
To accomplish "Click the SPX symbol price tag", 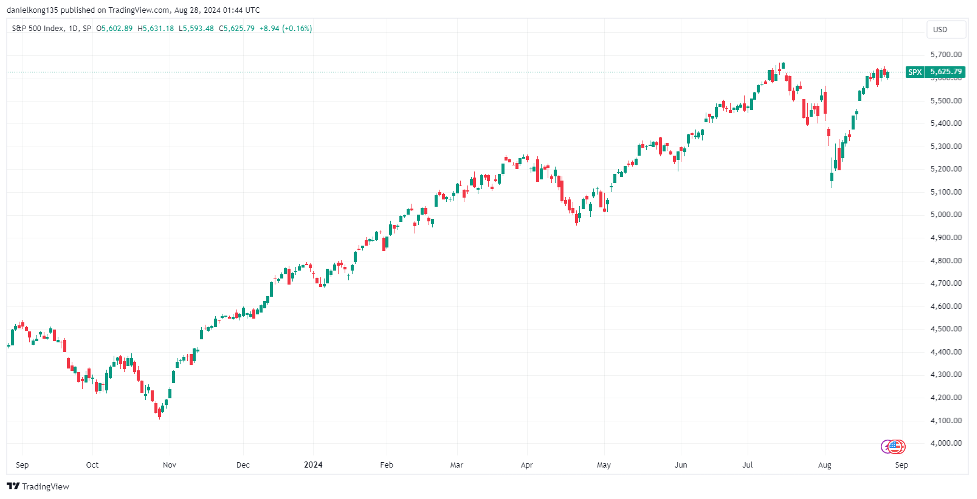I will point(915,72).
